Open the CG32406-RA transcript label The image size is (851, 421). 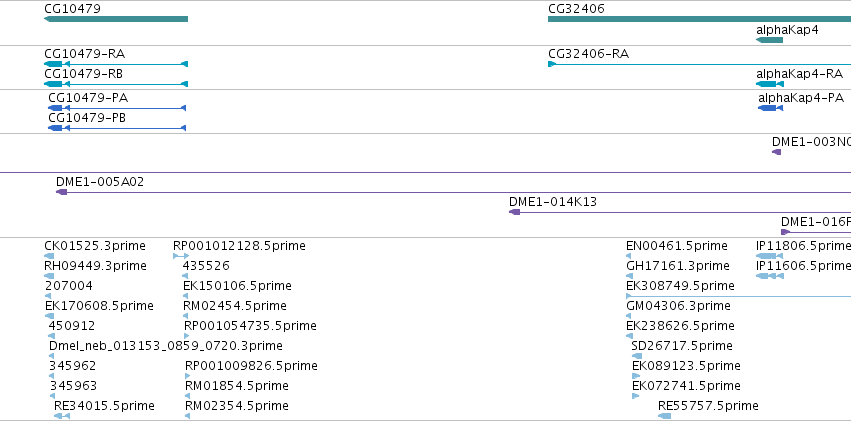(x=588, y=54)
